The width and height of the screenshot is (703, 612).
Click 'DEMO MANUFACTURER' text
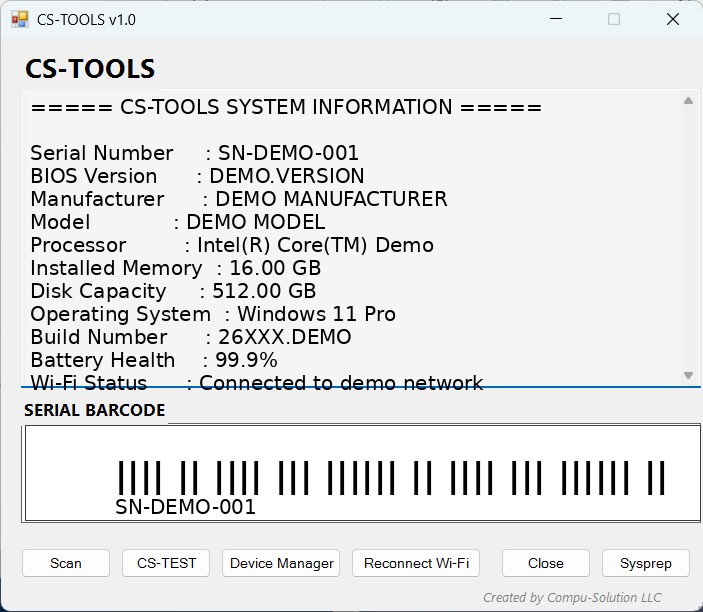click(331, 199)
